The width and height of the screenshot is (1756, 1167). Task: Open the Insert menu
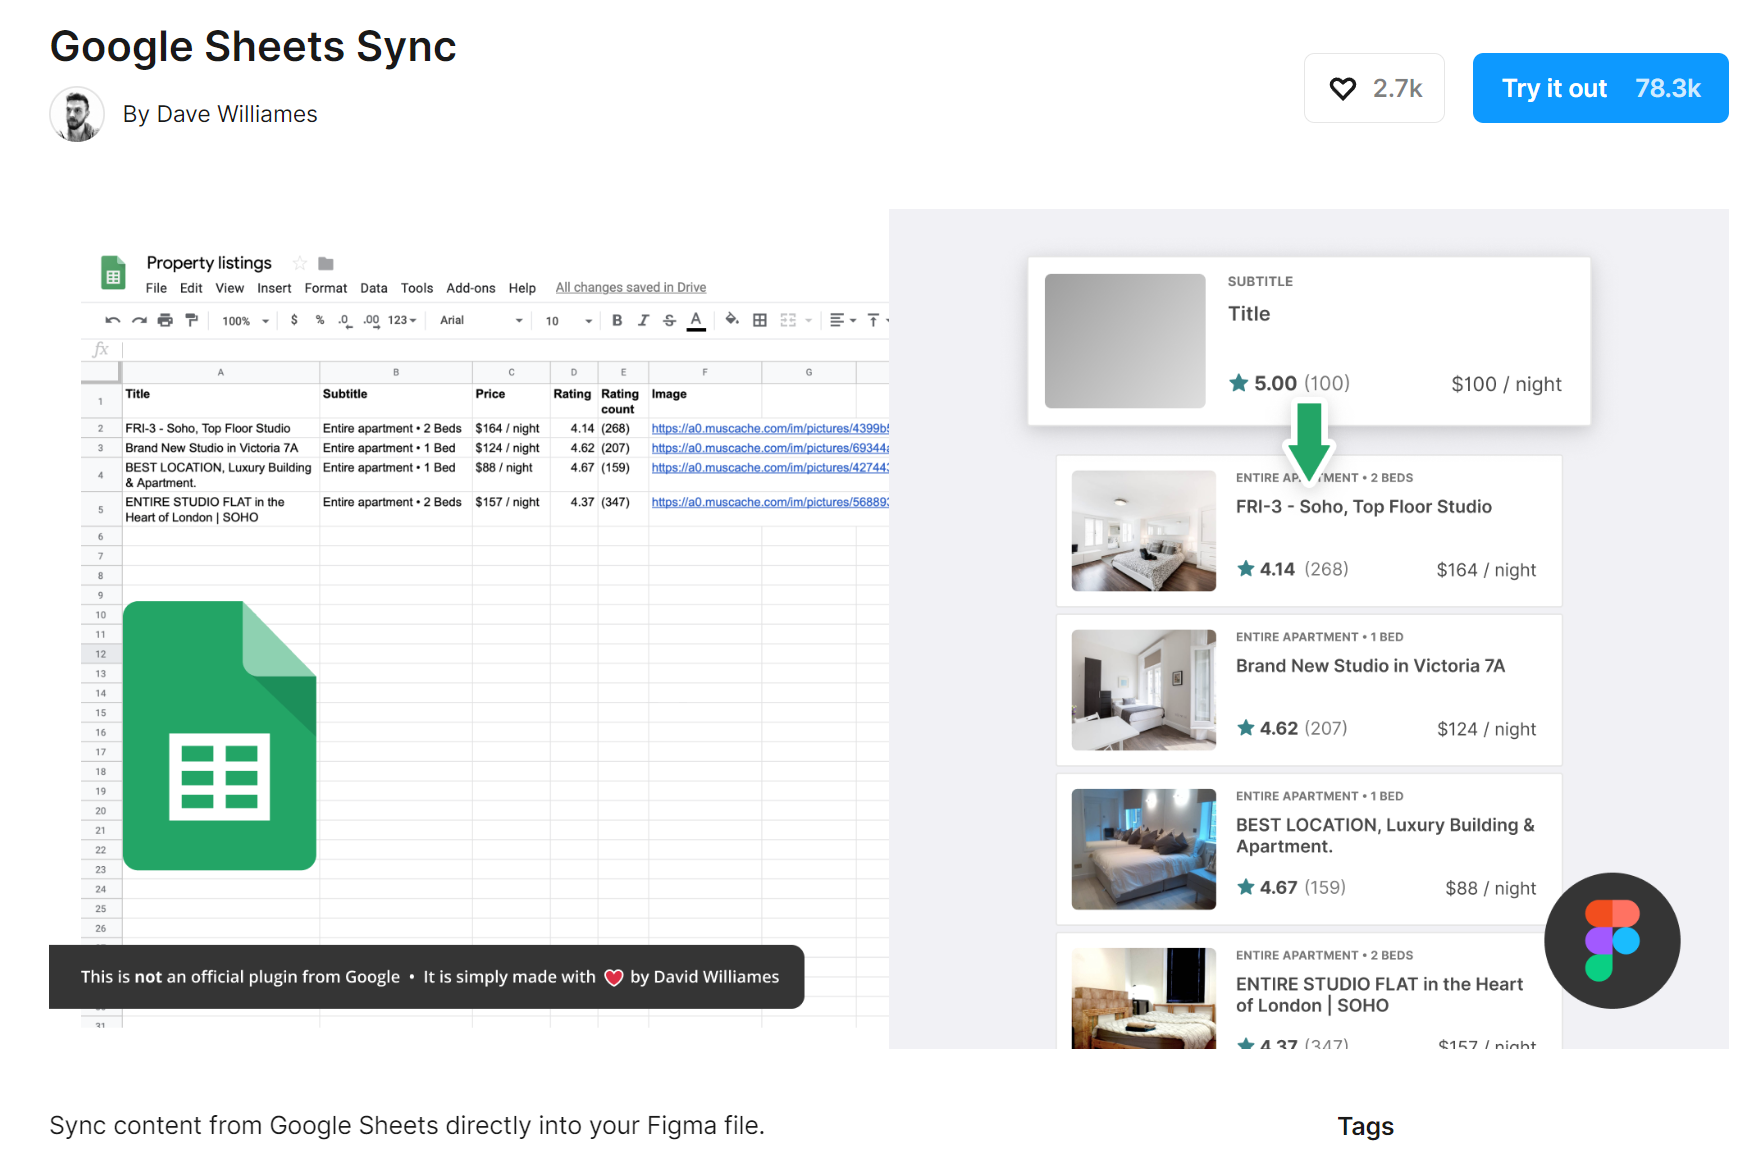274,288
